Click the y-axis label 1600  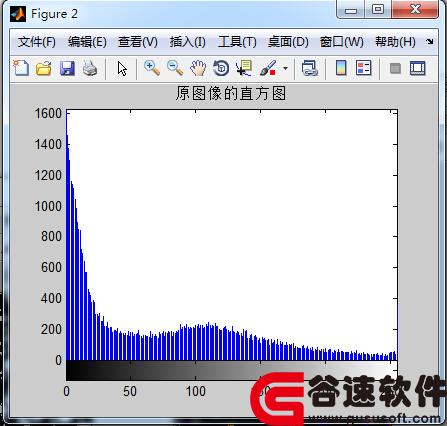coord(48,113)
